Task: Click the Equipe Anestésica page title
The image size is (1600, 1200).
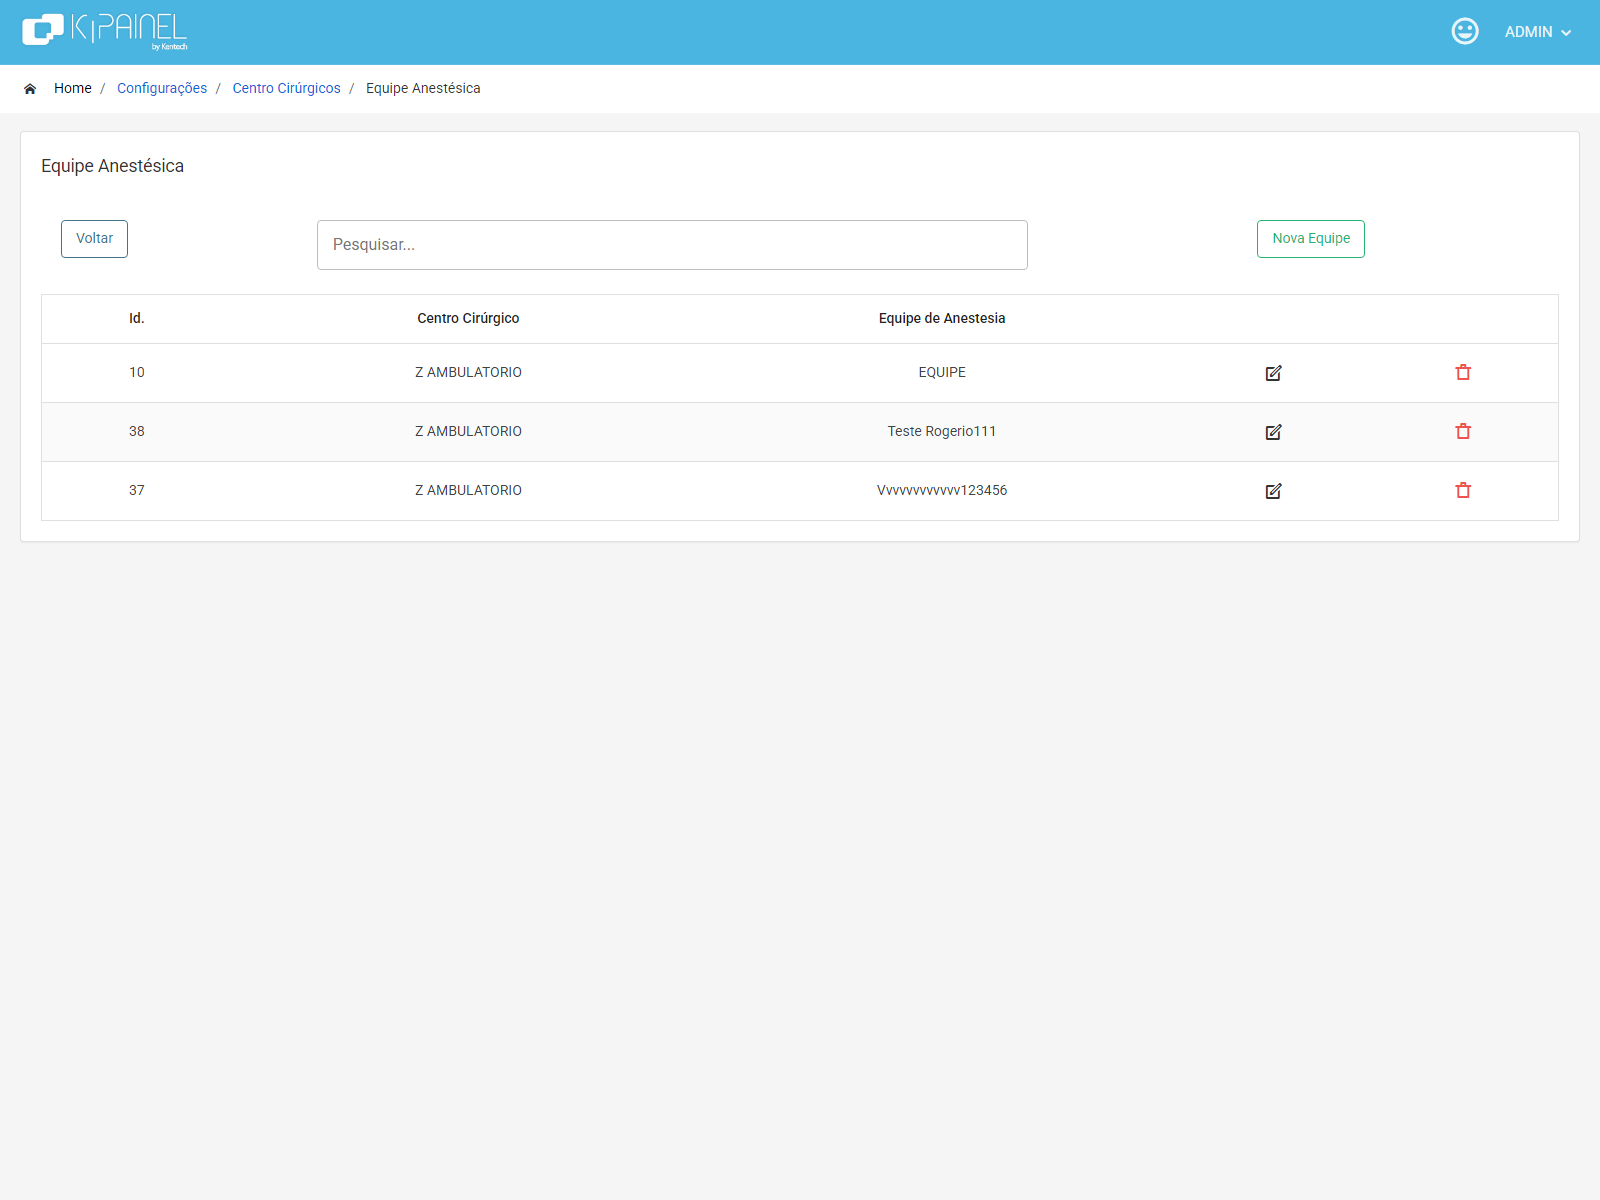Action: coord(112,166)
